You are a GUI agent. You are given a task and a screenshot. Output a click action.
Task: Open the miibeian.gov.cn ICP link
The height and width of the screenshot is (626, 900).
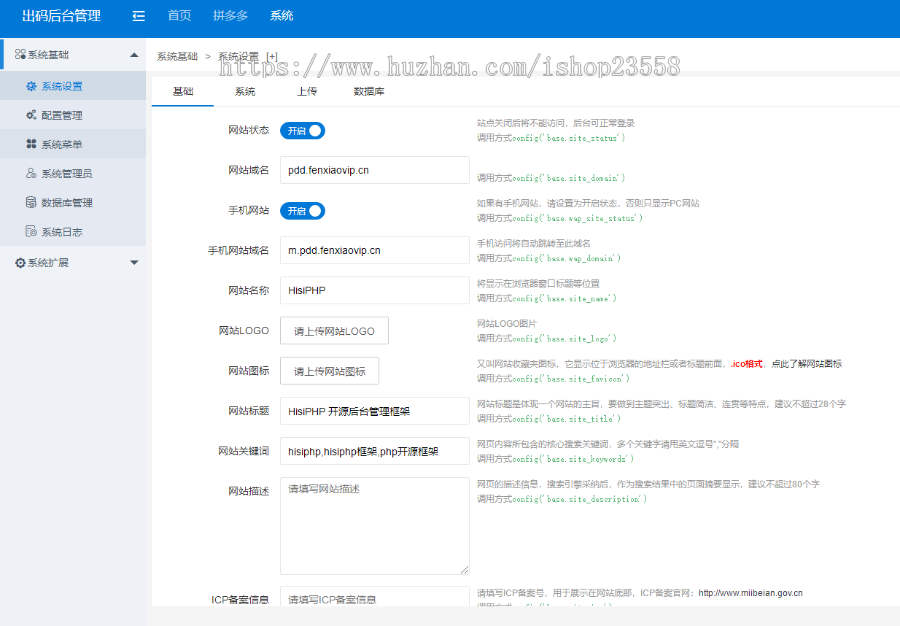point(752,592)
